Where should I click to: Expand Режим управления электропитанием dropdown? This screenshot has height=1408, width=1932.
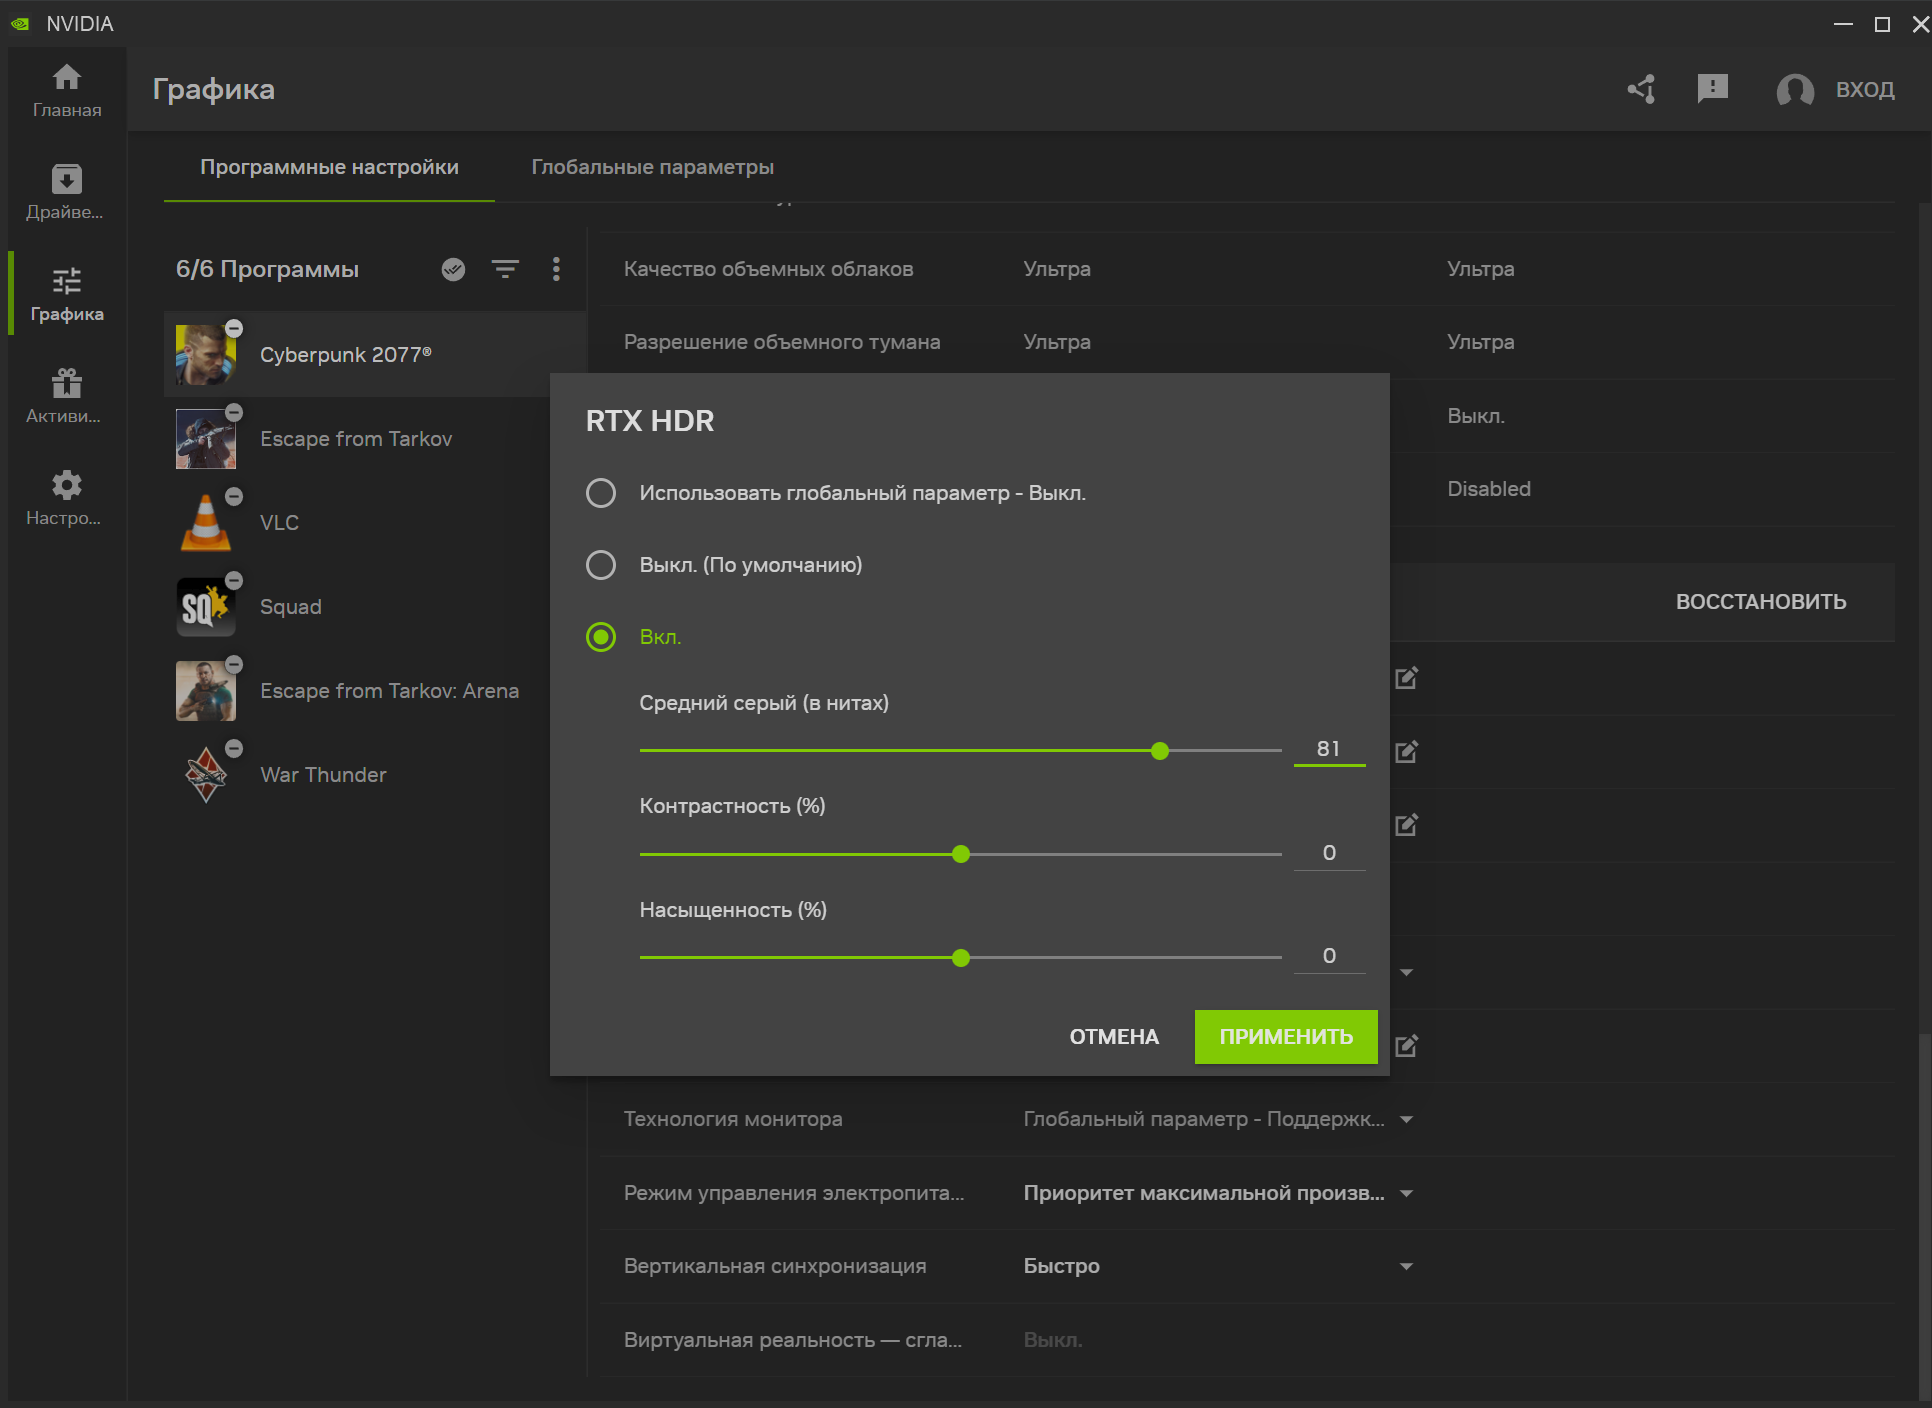click(1406, 1193)
